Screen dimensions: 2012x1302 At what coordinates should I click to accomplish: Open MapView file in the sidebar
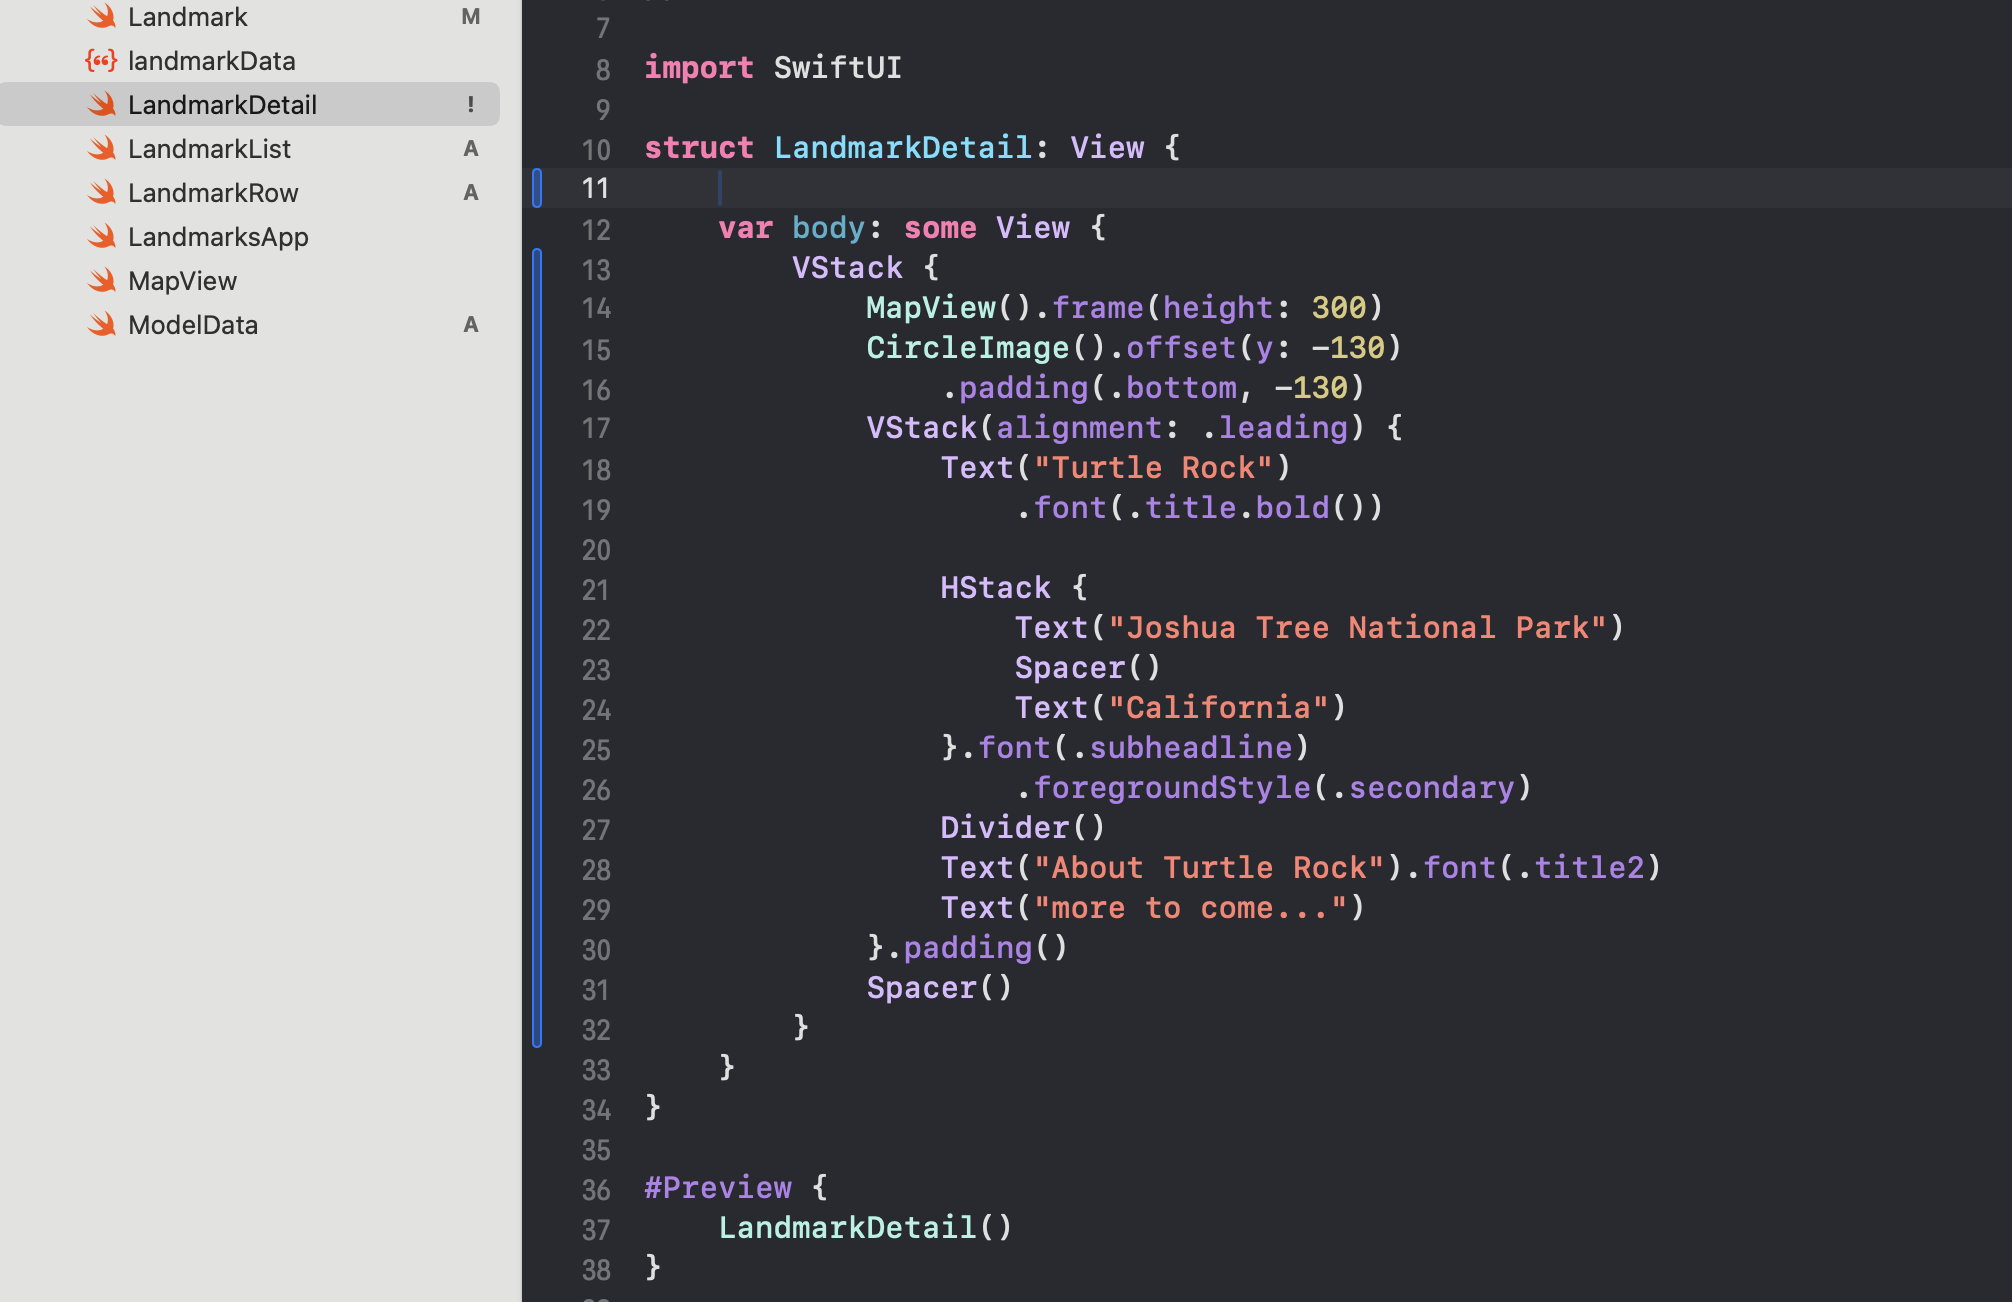[182, 281]
